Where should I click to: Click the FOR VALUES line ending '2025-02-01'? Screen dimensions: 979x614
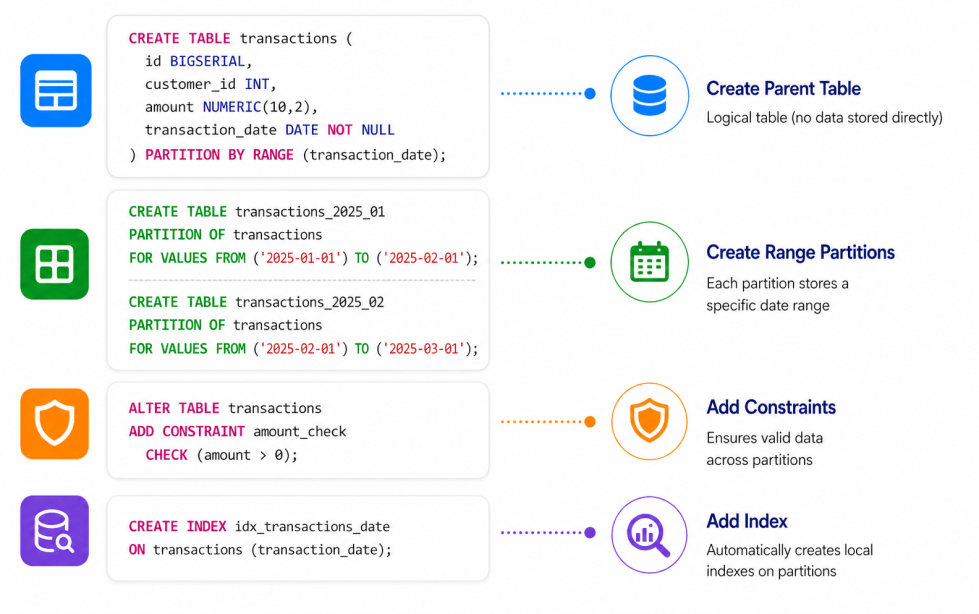point(303,258)
